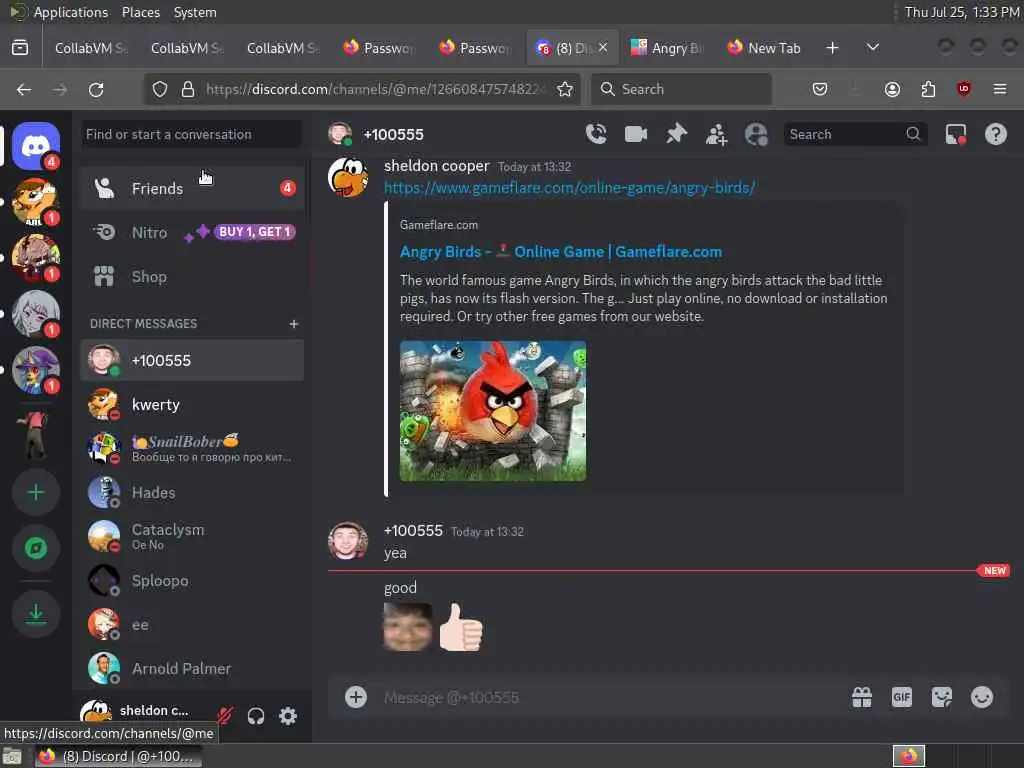Image resolution: width=1024 pixels, height=768 pixels.
Task: Expand the list all tabs chevron
Action: point(872,48)
